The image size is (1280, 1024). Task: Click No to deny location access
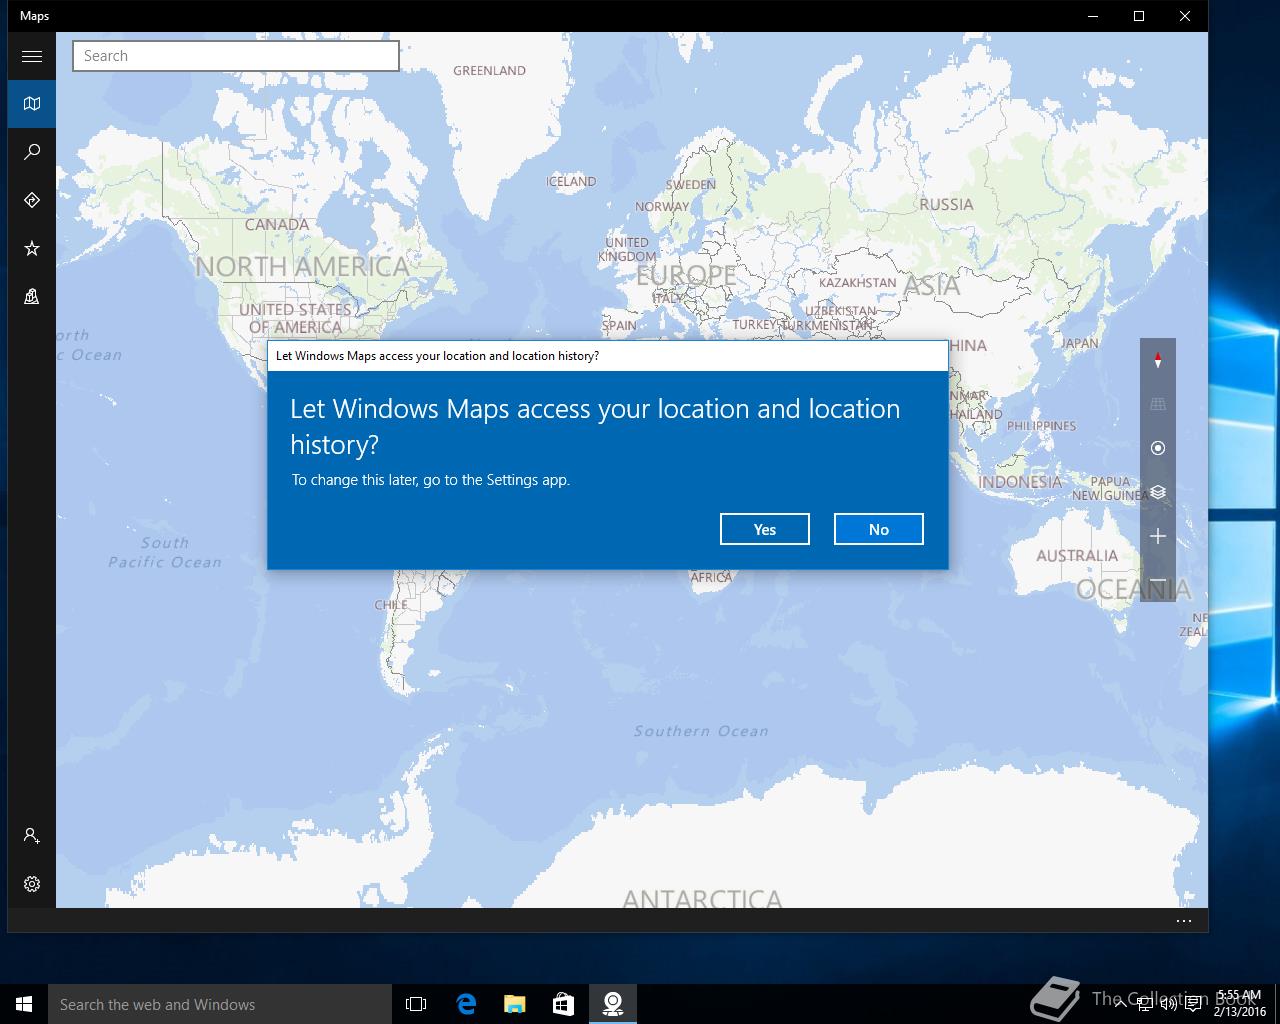(x=879, y=529)
